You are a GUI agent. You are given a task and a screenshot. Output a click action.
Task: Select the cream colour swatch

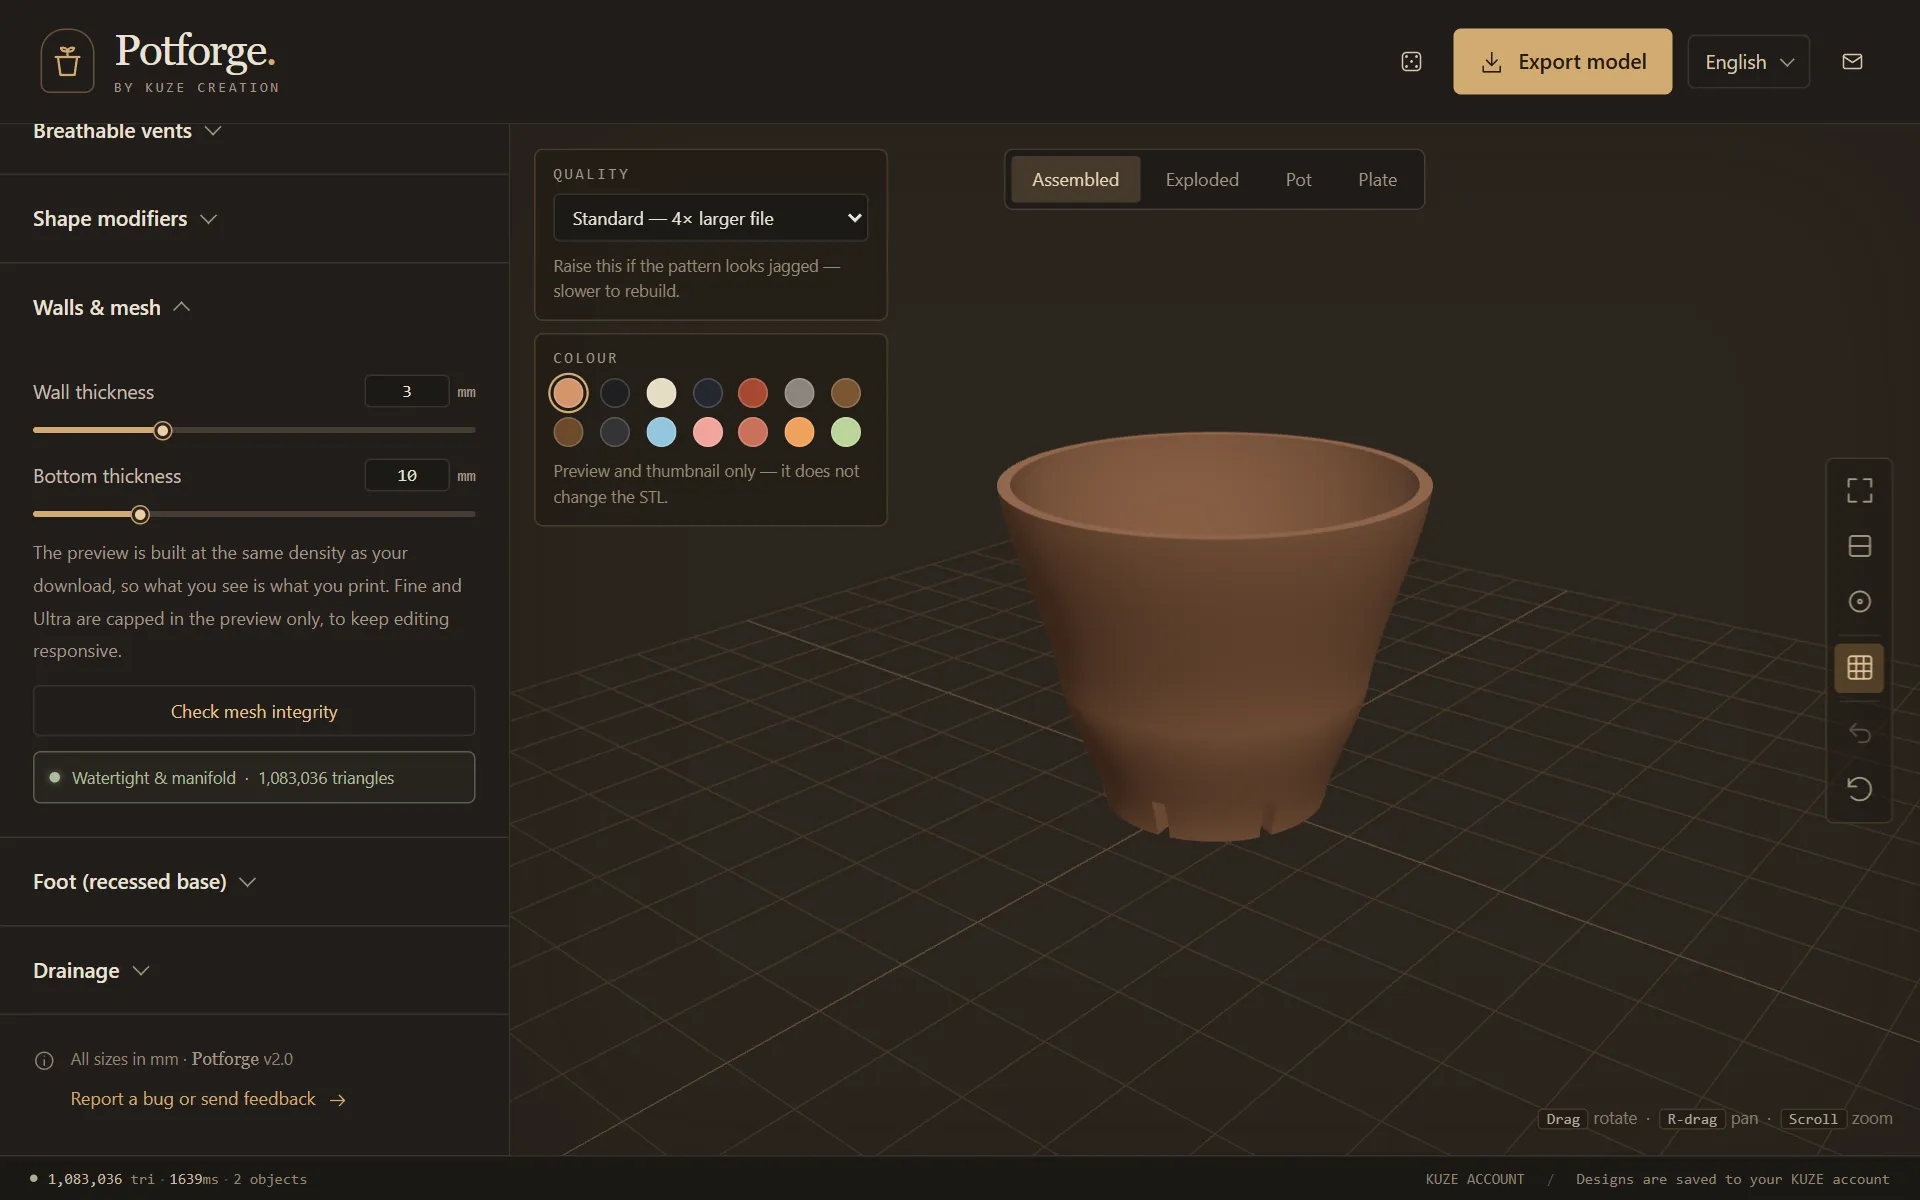coord(661,393)
